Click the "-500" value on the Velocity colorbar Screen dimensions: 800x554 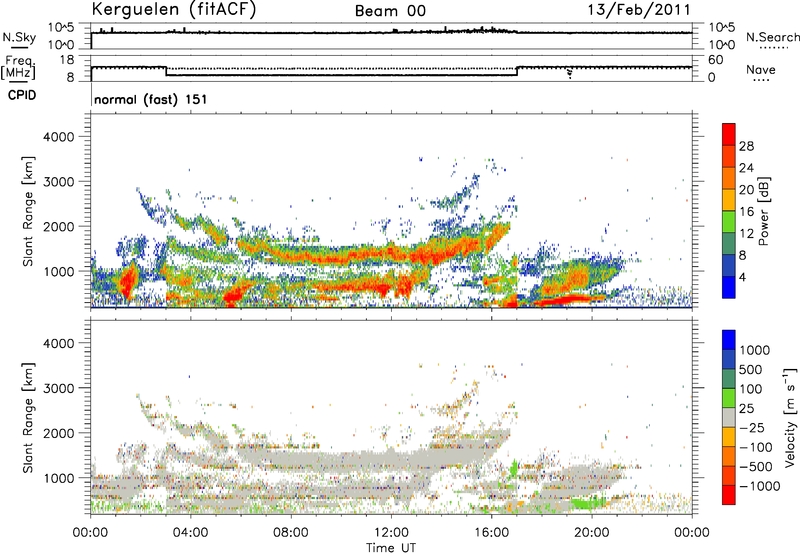(756, 466)
